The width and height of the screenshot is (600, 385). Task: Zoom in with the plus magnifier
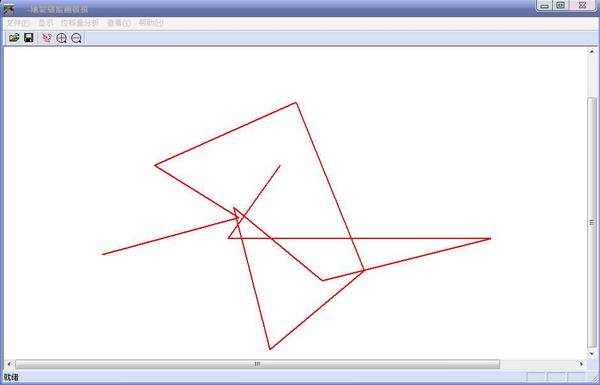coord(61,38)
